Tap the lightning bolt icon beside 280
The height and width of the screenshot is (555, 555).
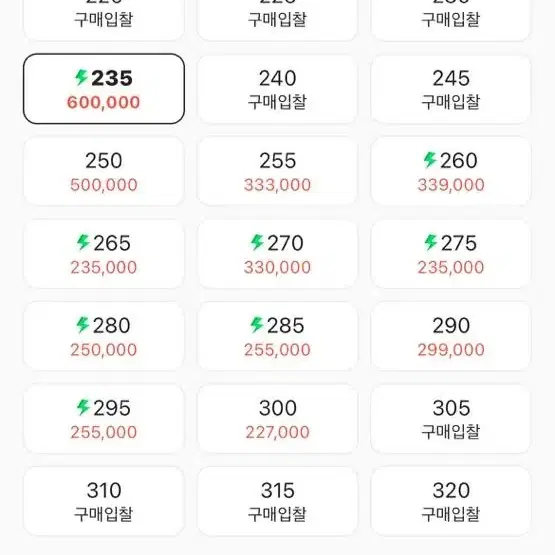pyautogui.click(x=82, y=325)
